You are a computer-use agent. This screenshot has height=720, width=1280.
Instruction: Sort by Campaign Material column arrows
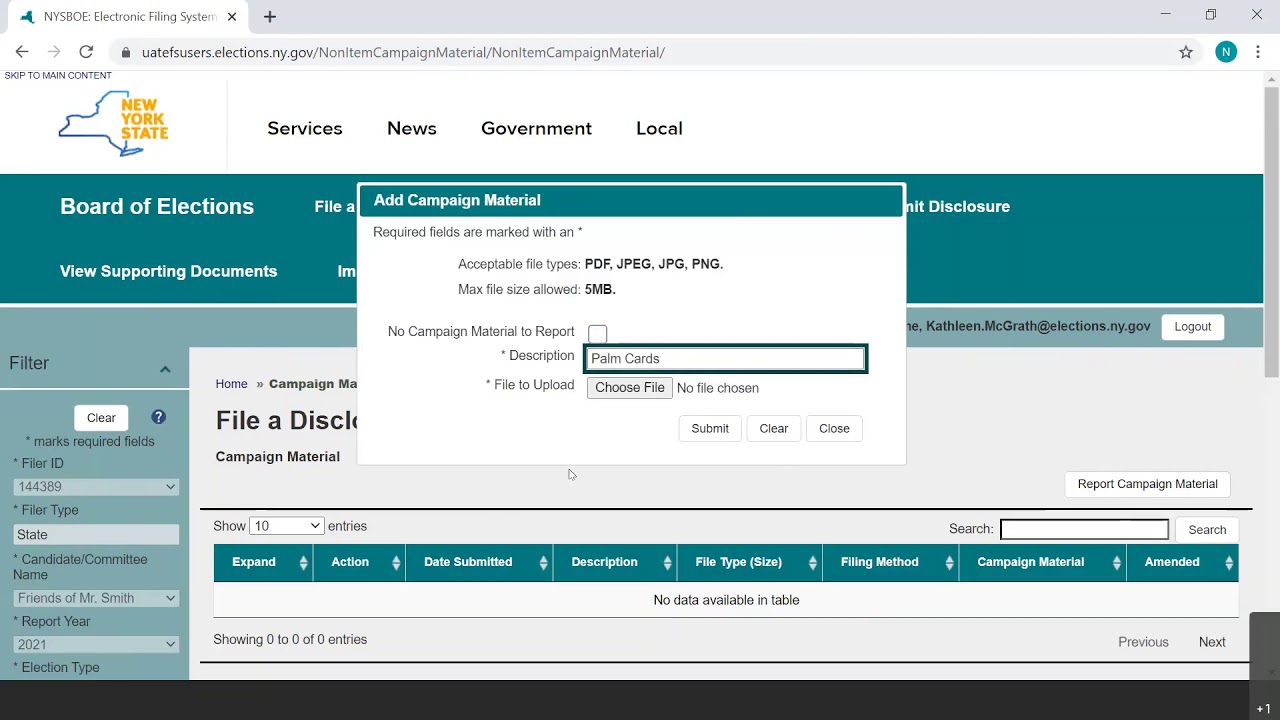[x=1116, y=562]
